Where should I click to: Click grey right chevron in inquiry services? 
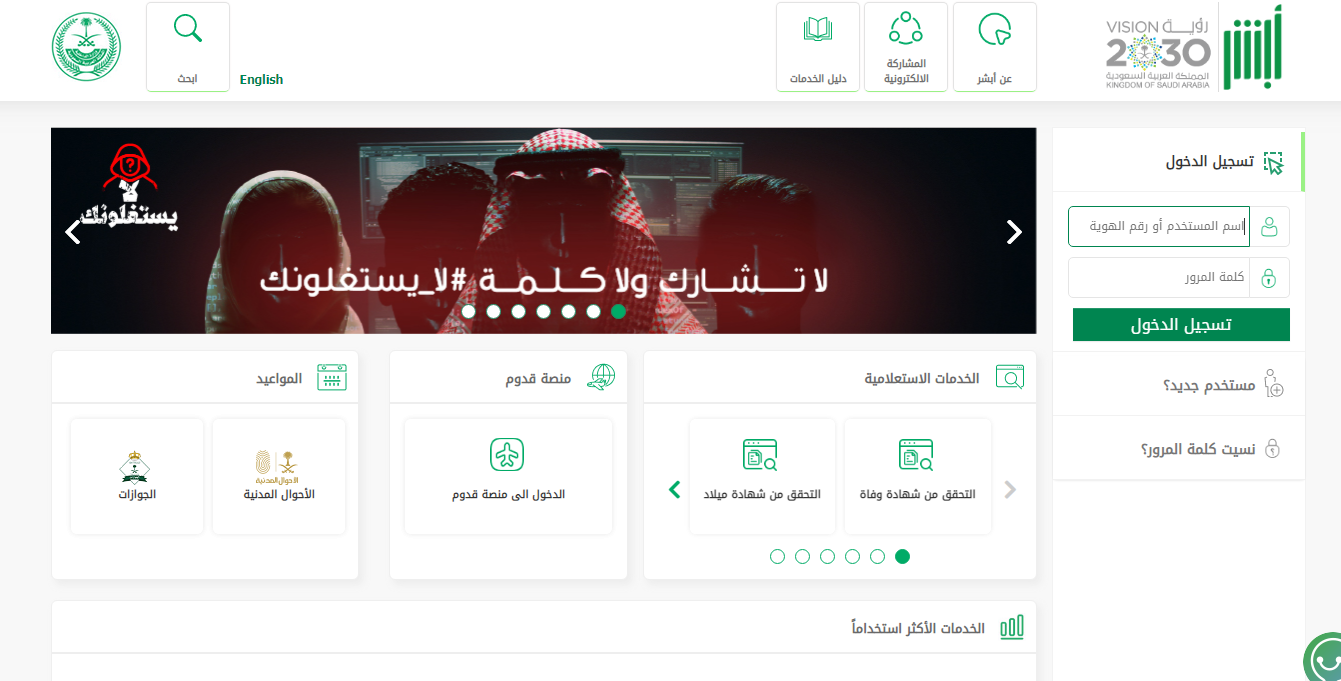[x=1010, y=490]
